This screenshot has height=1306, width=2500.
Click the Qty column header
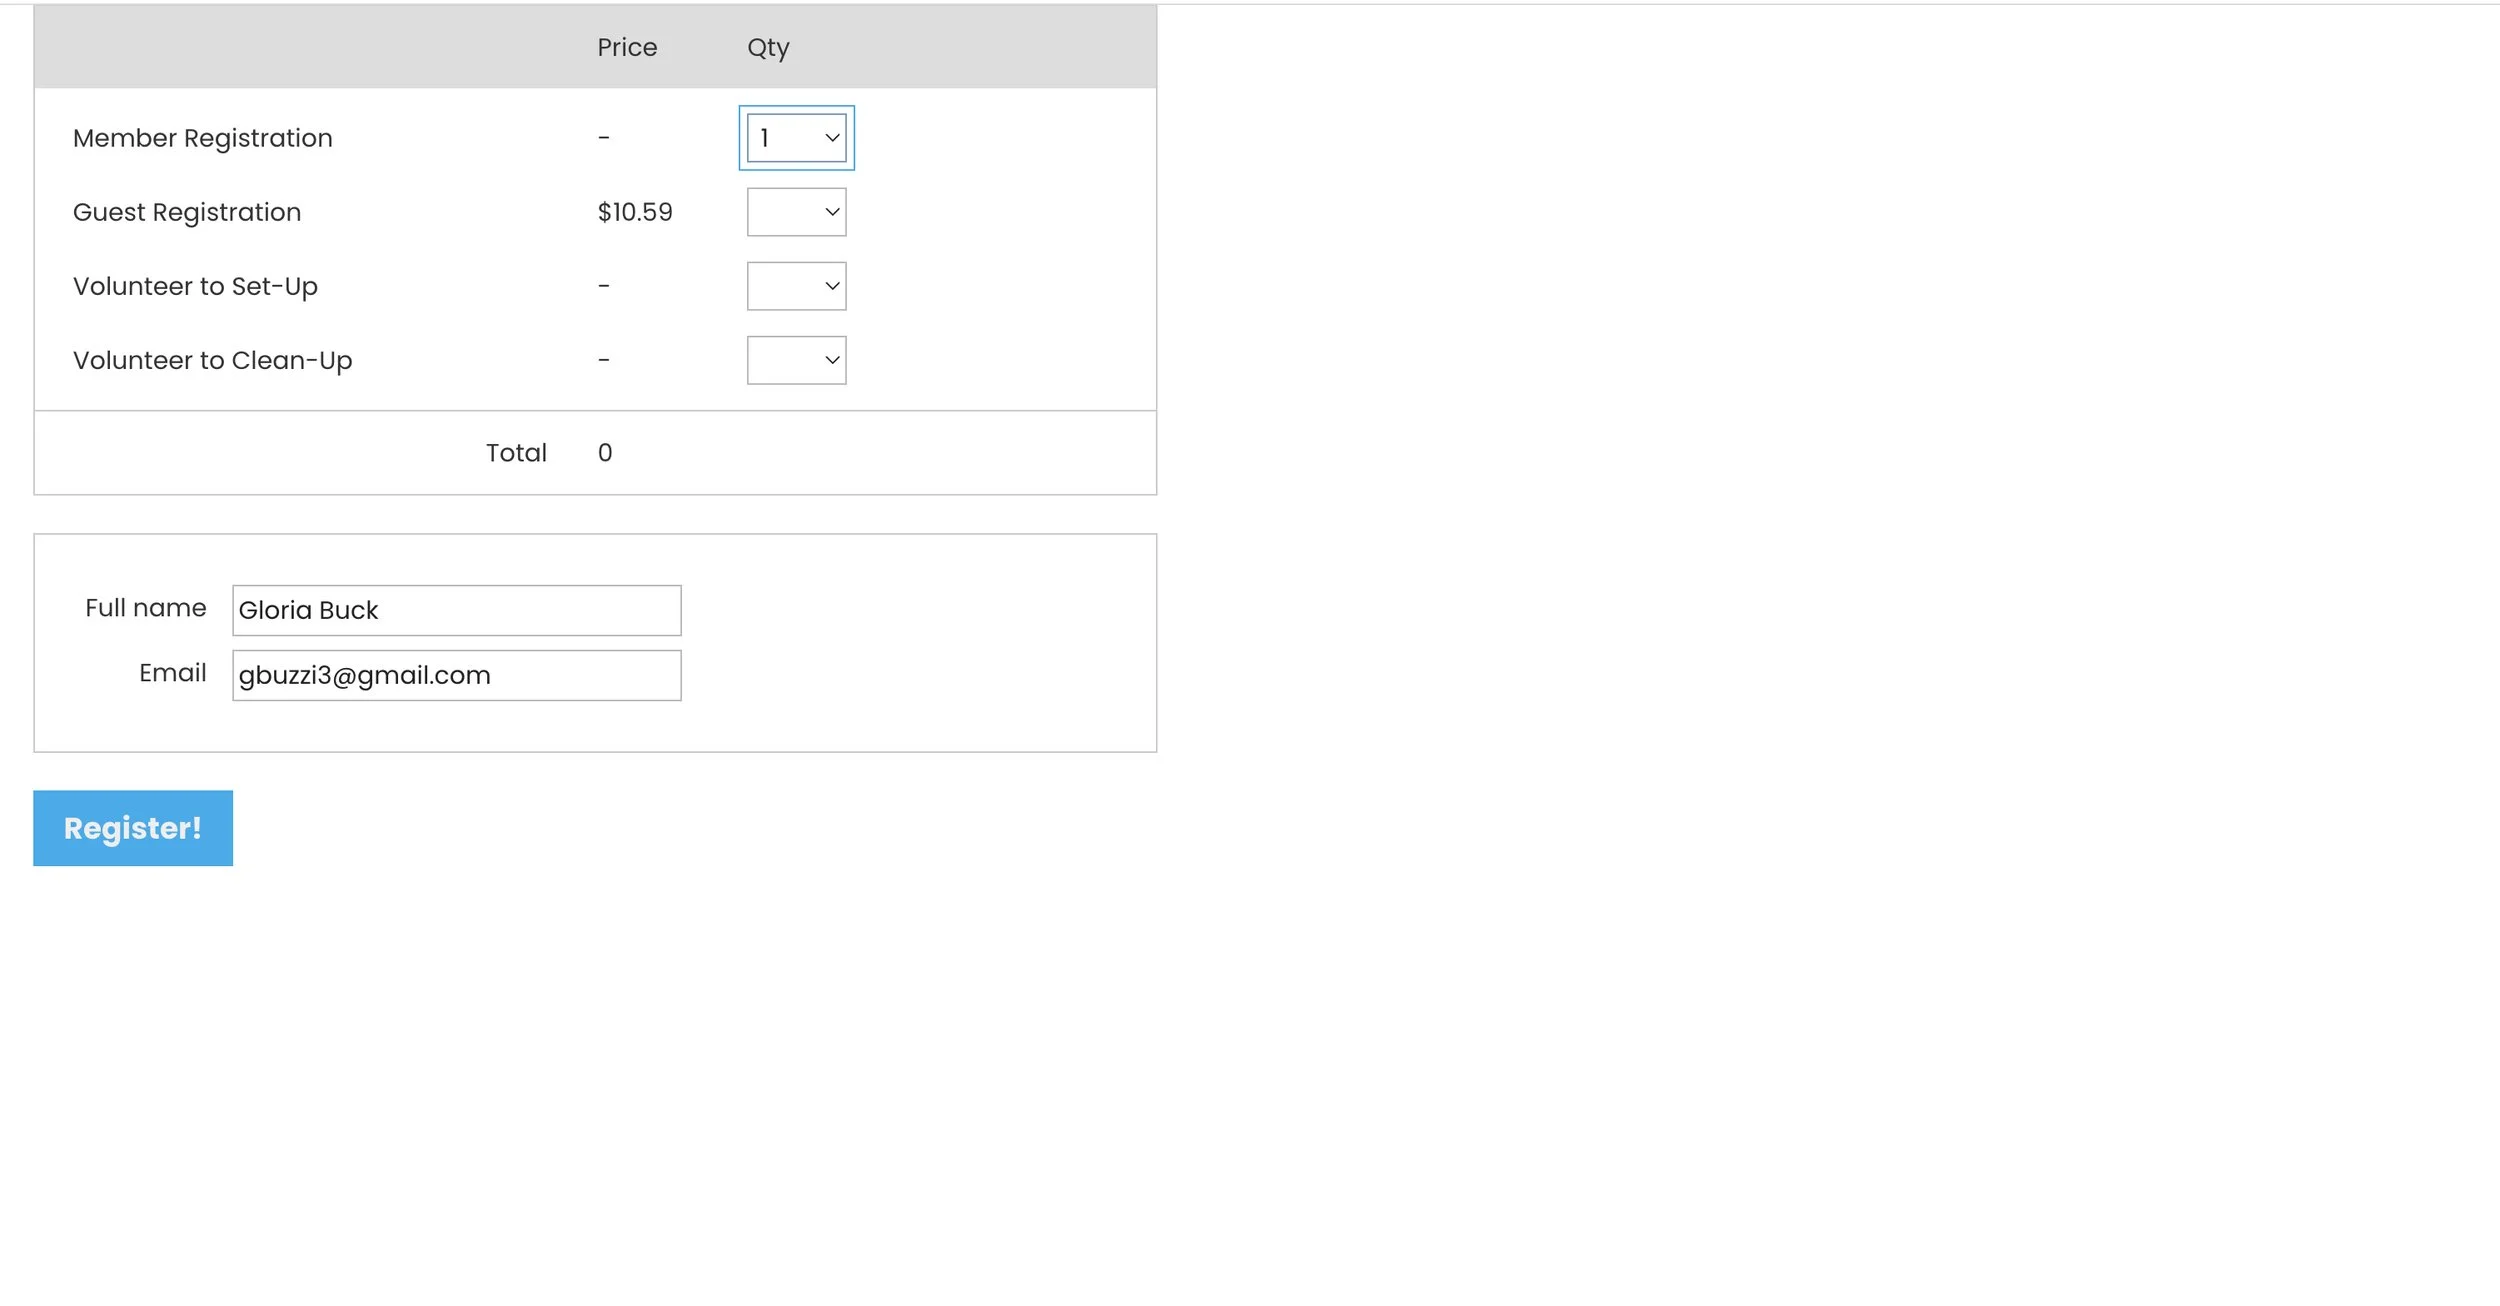tap(768, 47)
